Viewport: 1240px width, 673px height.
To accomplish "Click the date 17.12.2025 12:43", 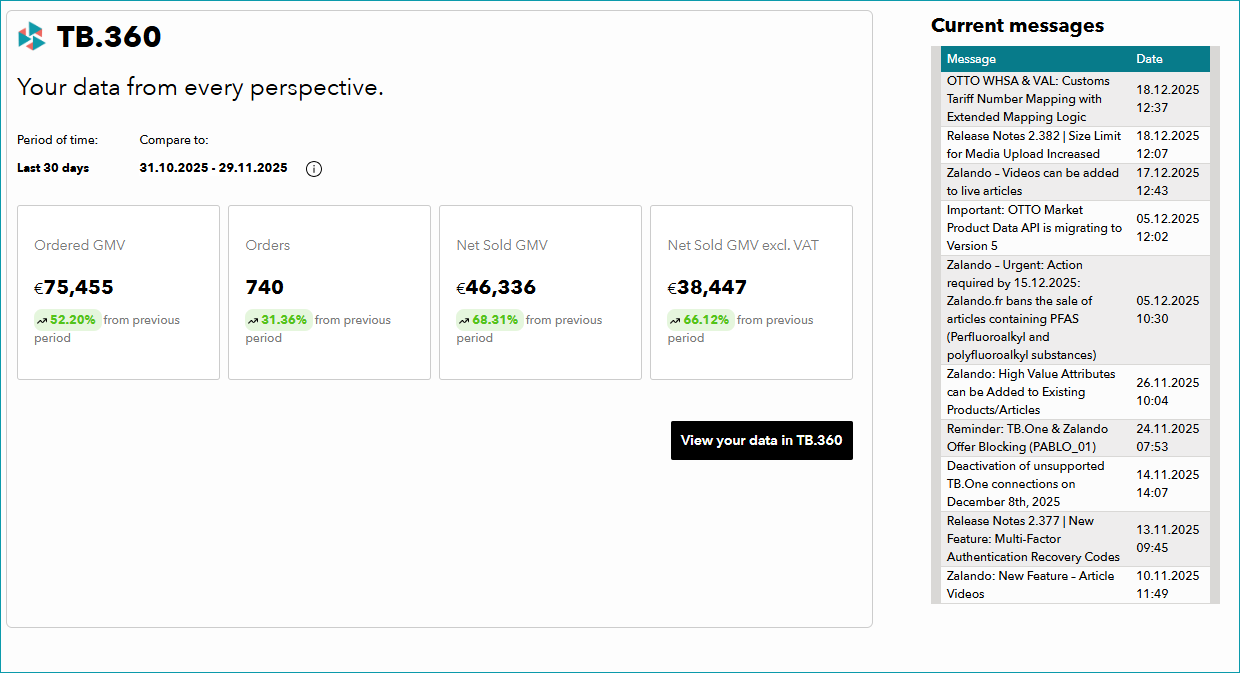I will [x=1167, y=182].
